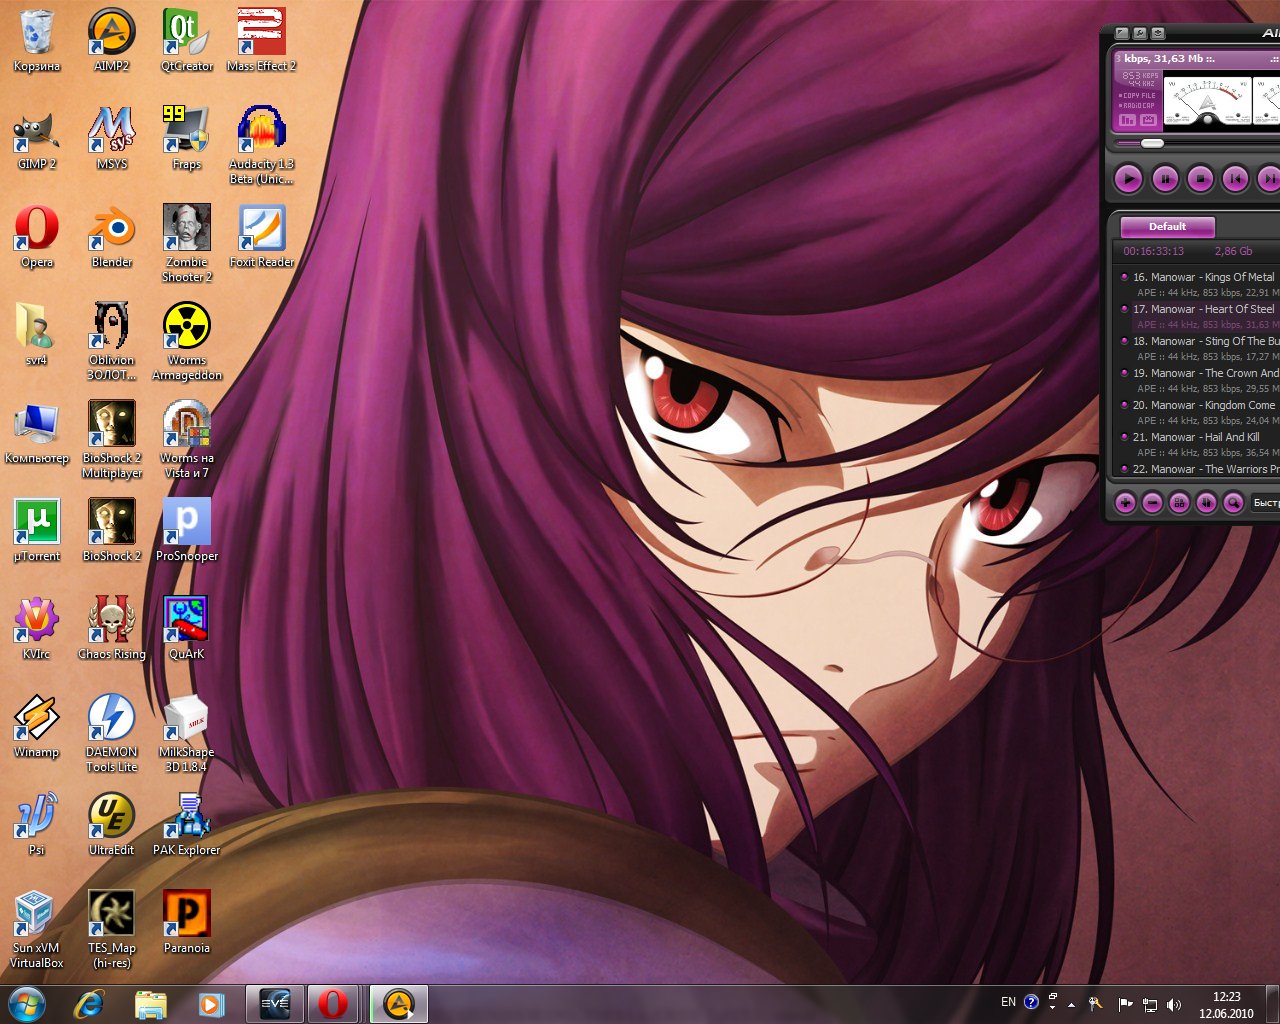Launch Blender from the desktop
This screenshot has width=1280, height=1024.
[112, 236]
